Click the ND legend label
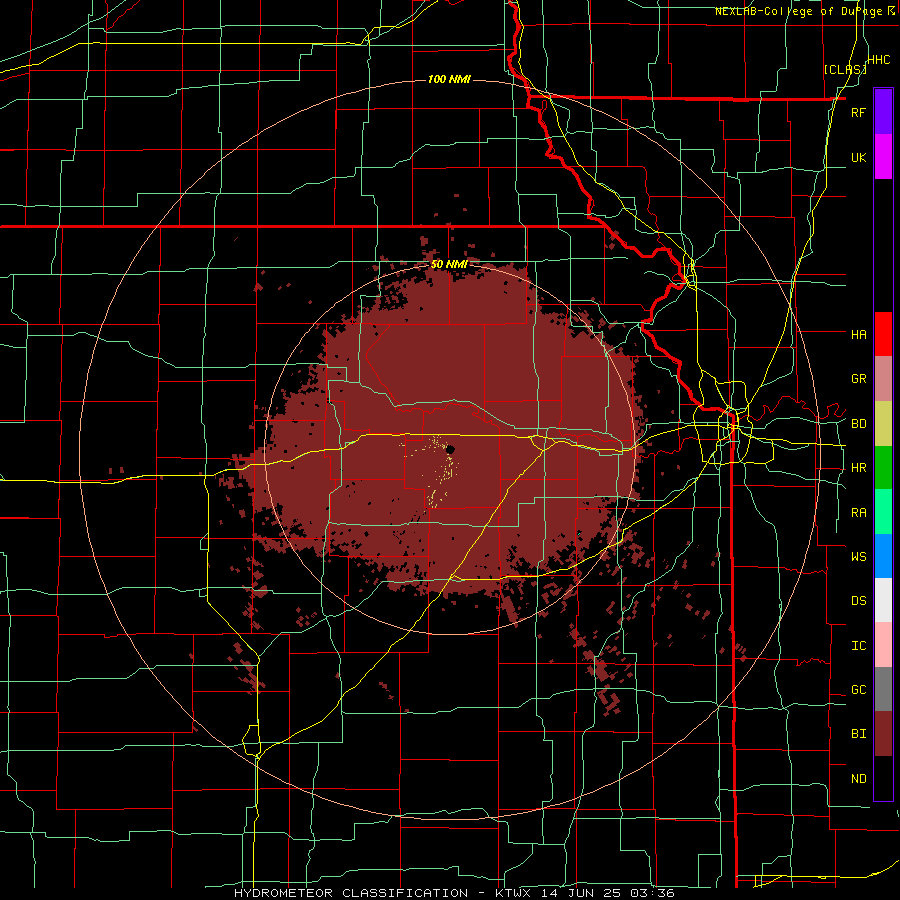900x900 pixels. [x=858, y=779]
